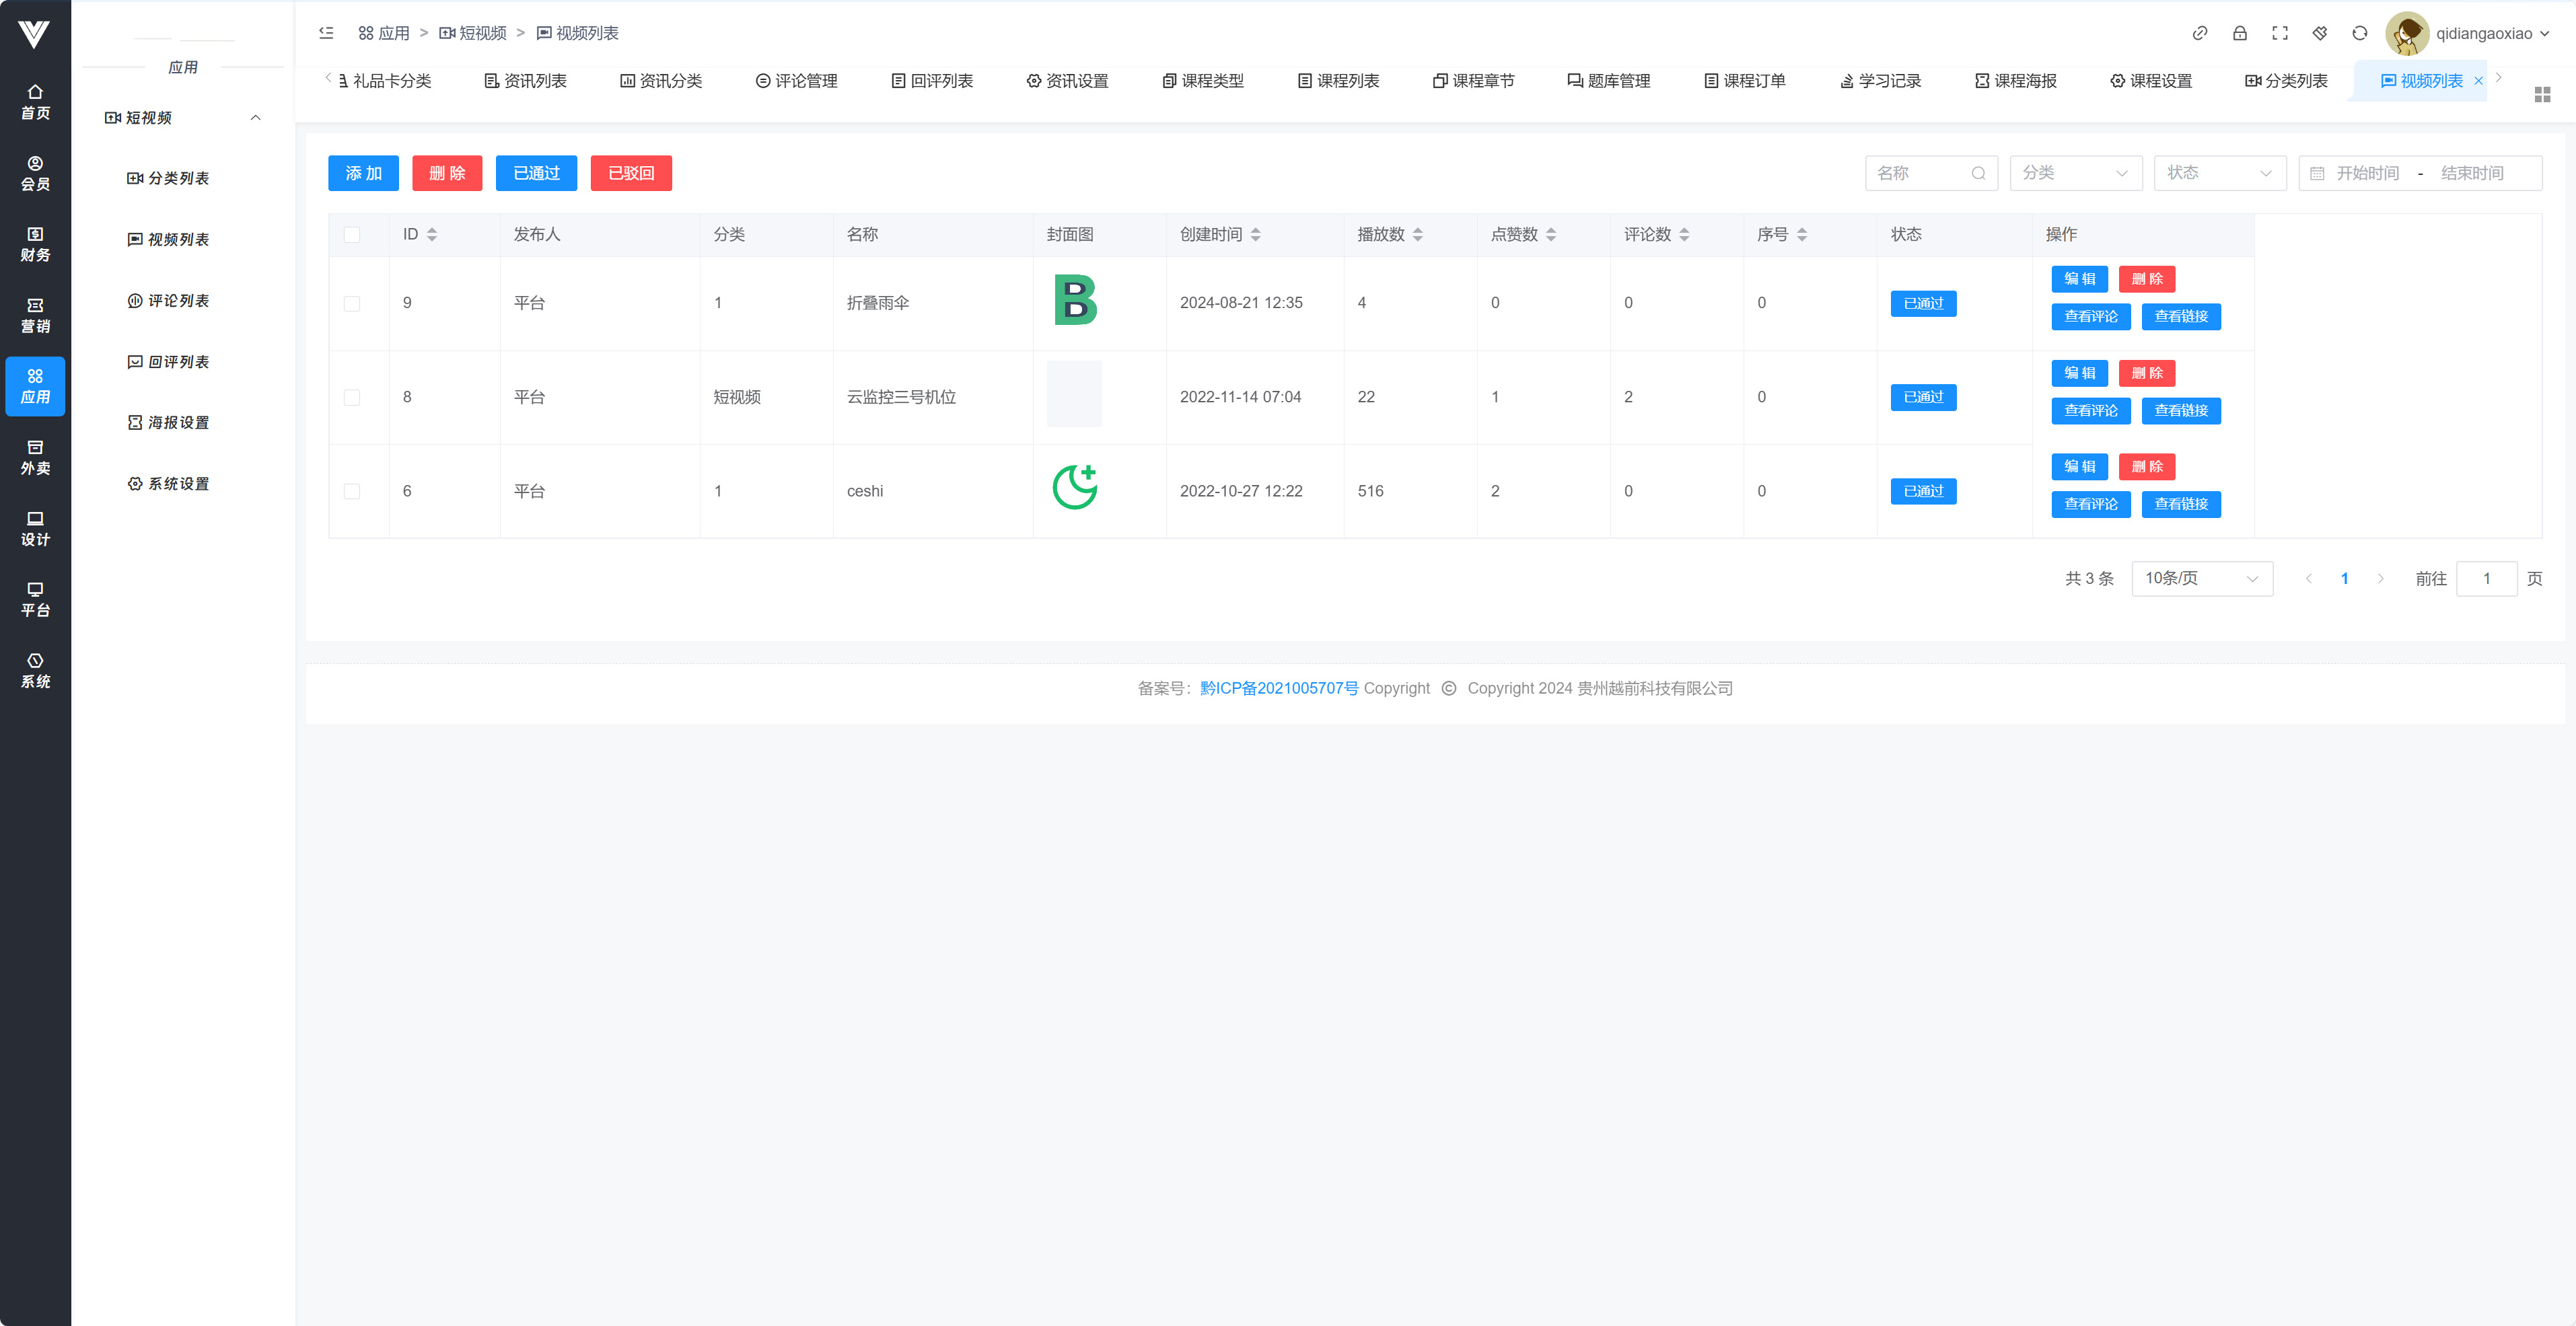Toggle fullscreen mode icon
This screenshot has width=2576, height=1326.
tap(2279, 33)
